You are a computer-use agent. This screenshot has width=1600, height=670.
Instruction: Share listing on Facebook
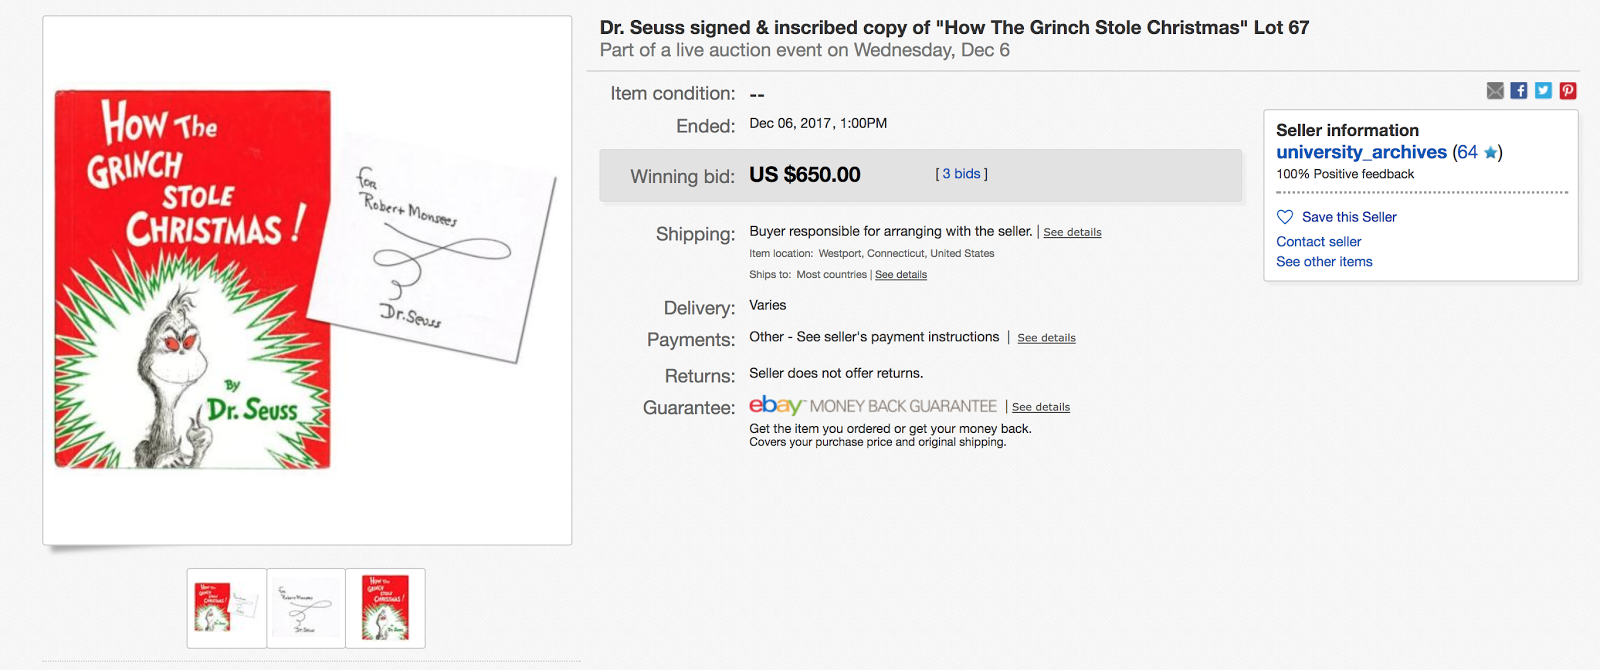coord(1519,91)
